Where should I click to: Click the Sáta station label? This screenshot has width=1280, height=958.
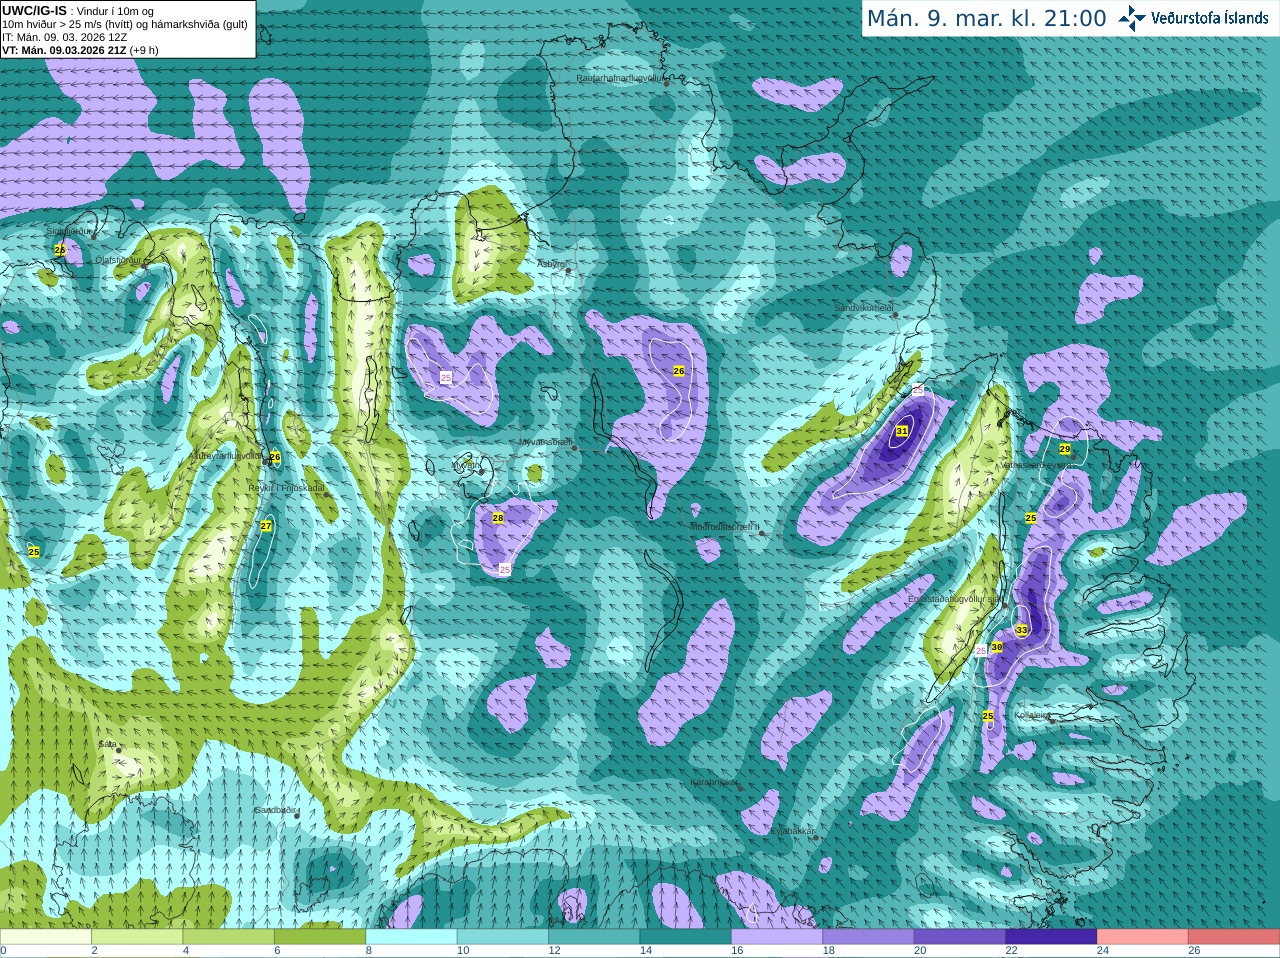click(x=108, y=744)
